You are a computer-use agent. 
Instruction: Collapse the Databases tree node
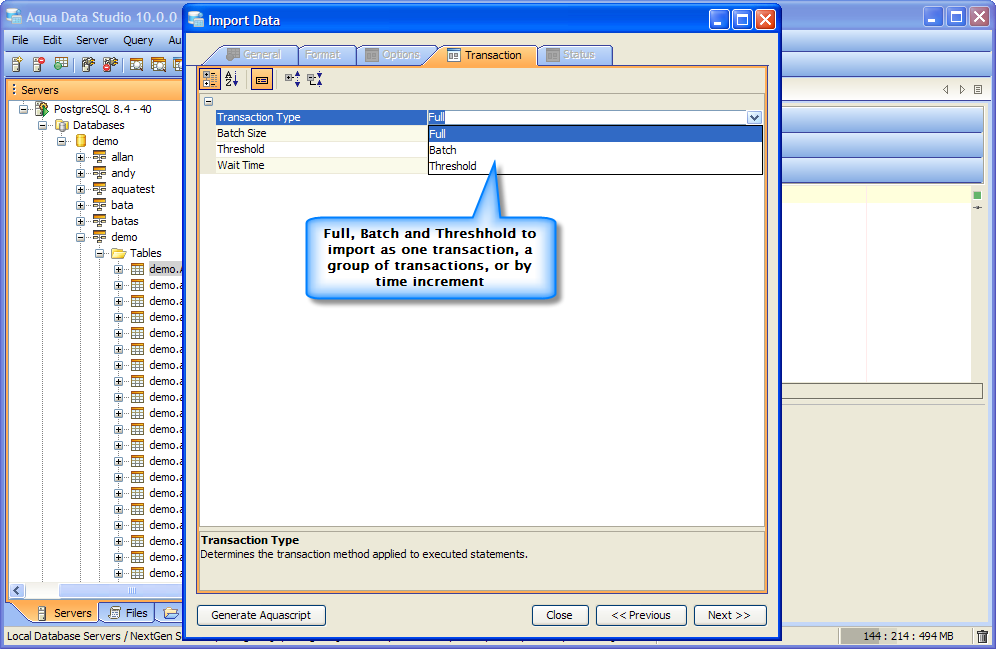pyautogui.click(x=43, y=125)
